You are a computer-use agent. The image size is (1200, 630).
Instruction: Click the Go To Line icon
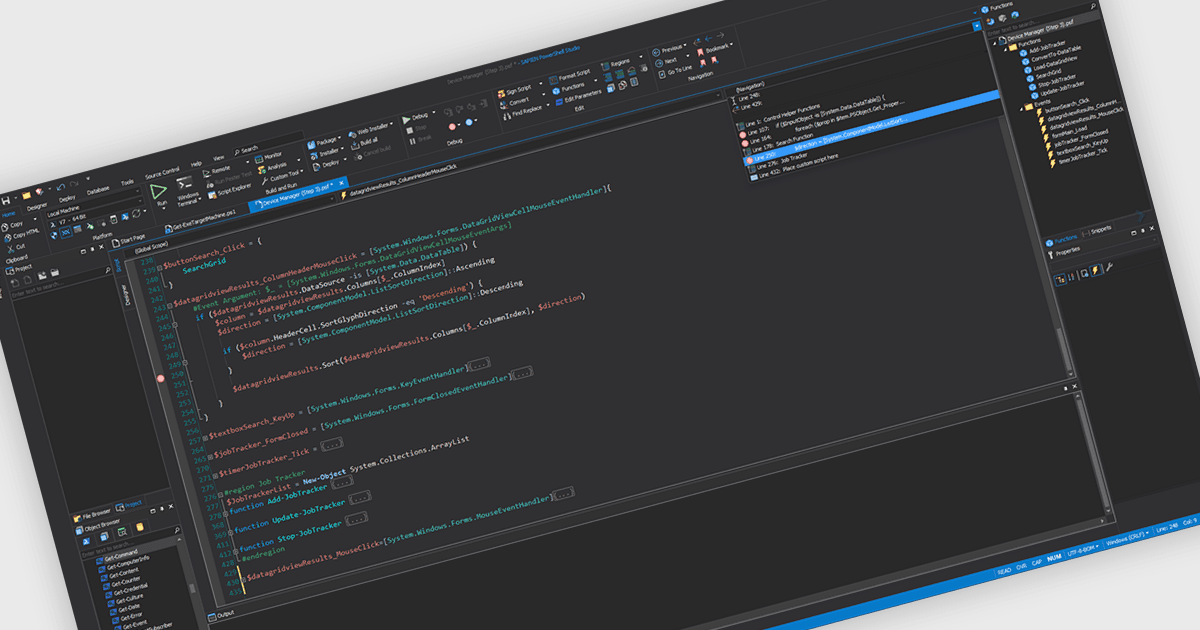pyautogui.click(x=662, y=73)
